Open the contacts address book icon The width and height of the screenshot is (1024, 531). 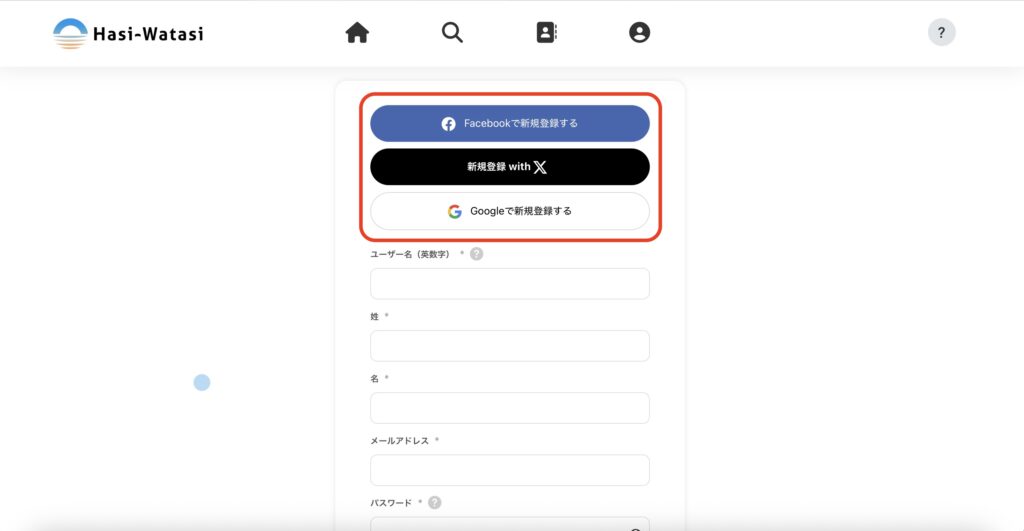click(x=547, y=32)
